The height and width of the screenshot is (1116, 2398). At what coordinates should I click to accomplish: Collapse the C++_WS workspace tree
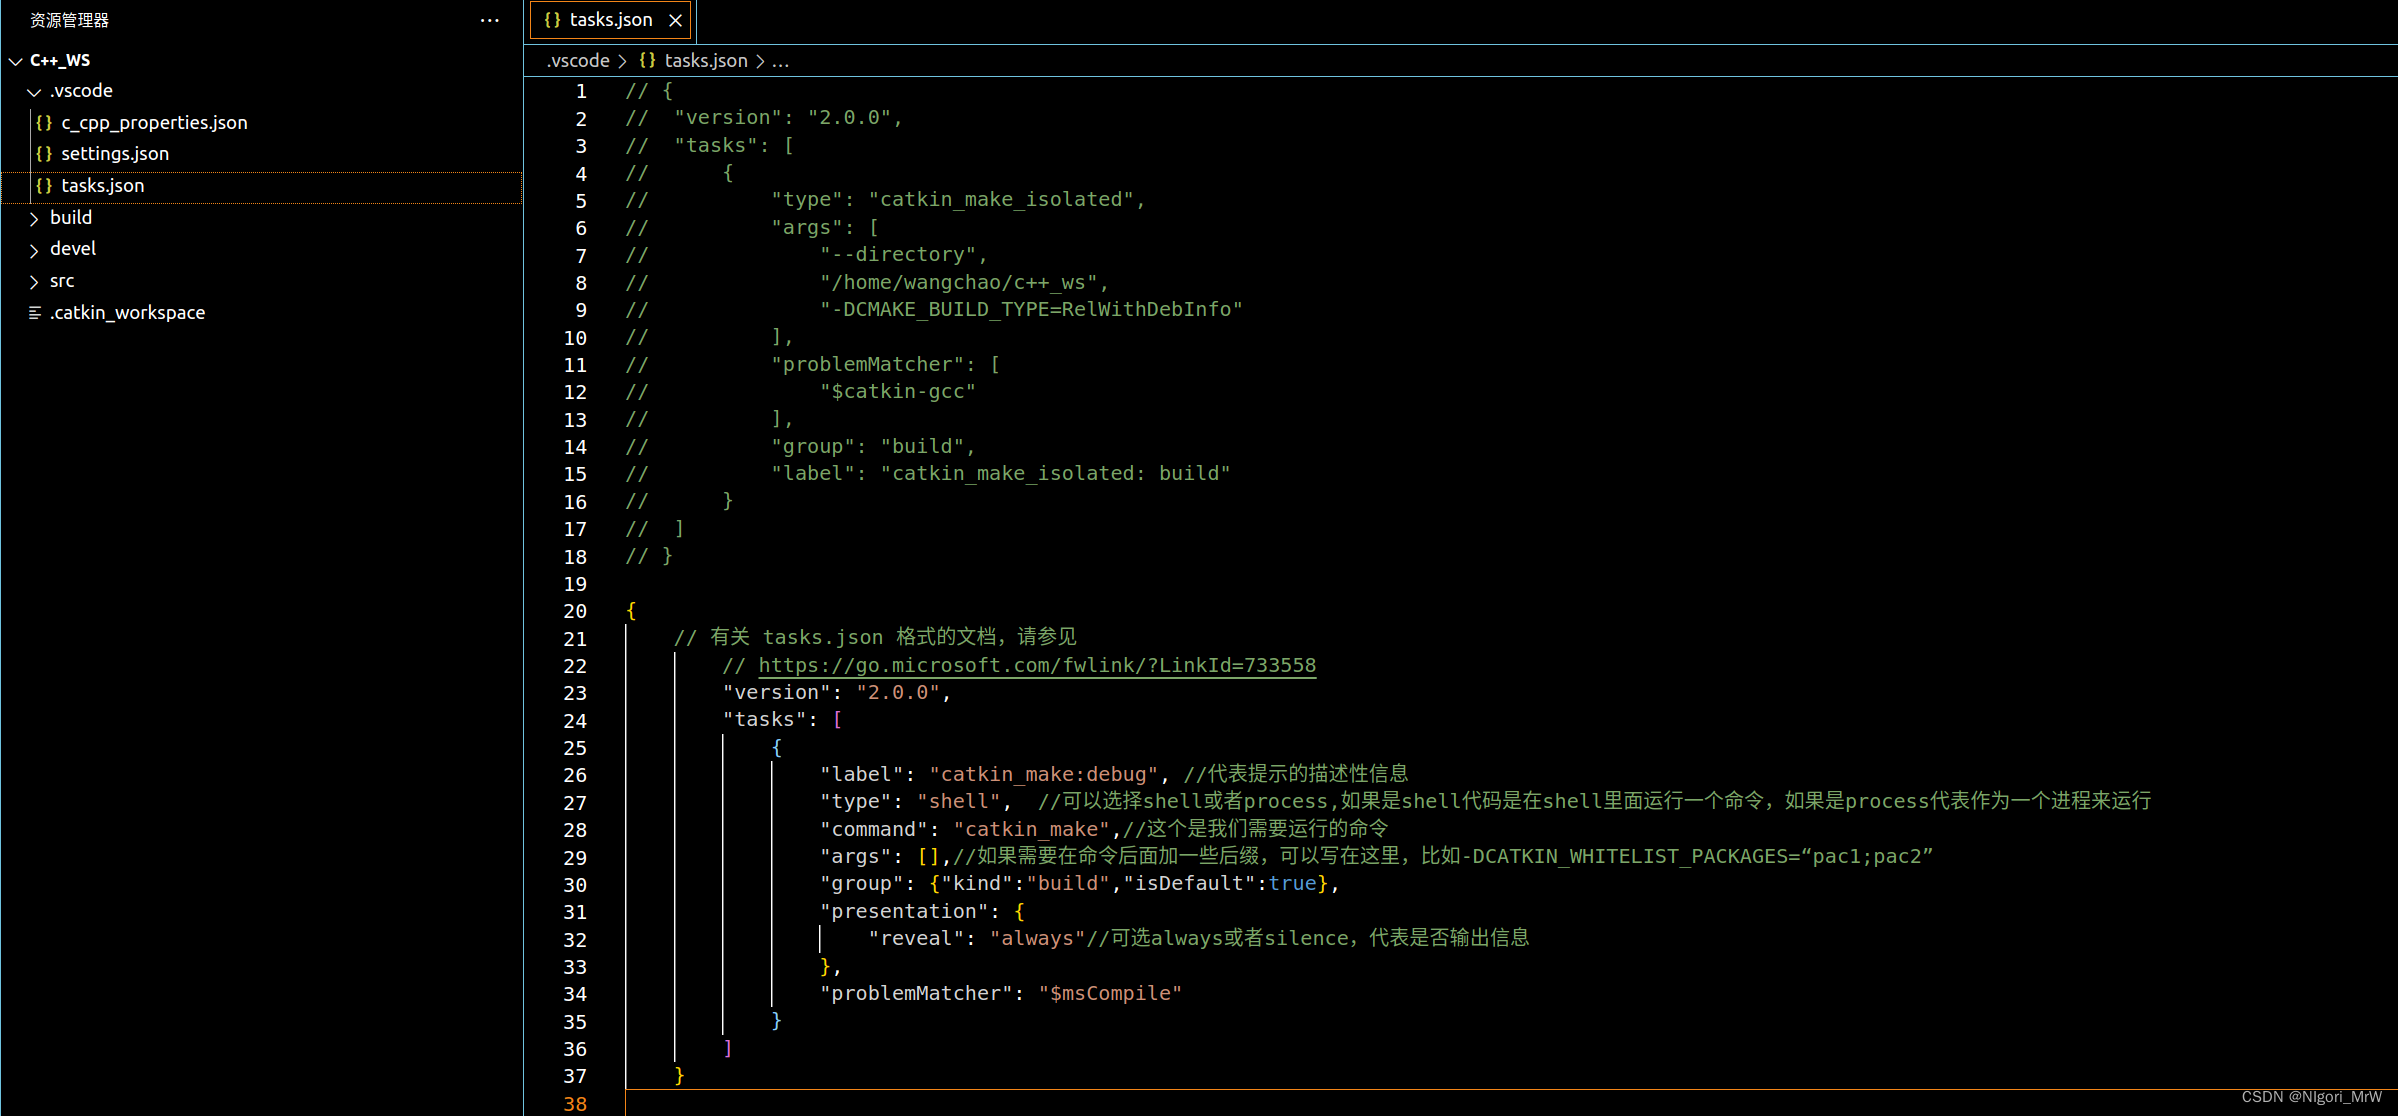pyautogui.click(x=14, y=60)
